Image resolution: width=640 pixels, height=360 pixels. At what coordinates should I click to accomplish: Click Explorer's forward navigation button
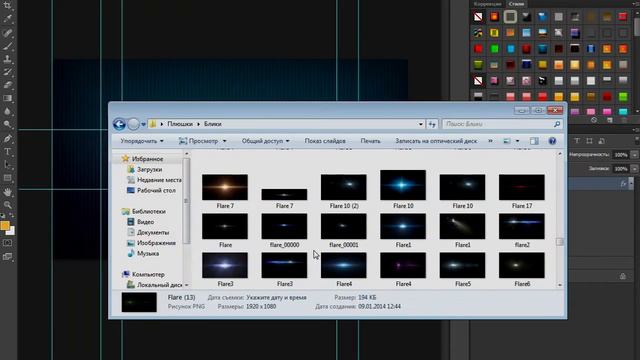click(x=133, y=124)
